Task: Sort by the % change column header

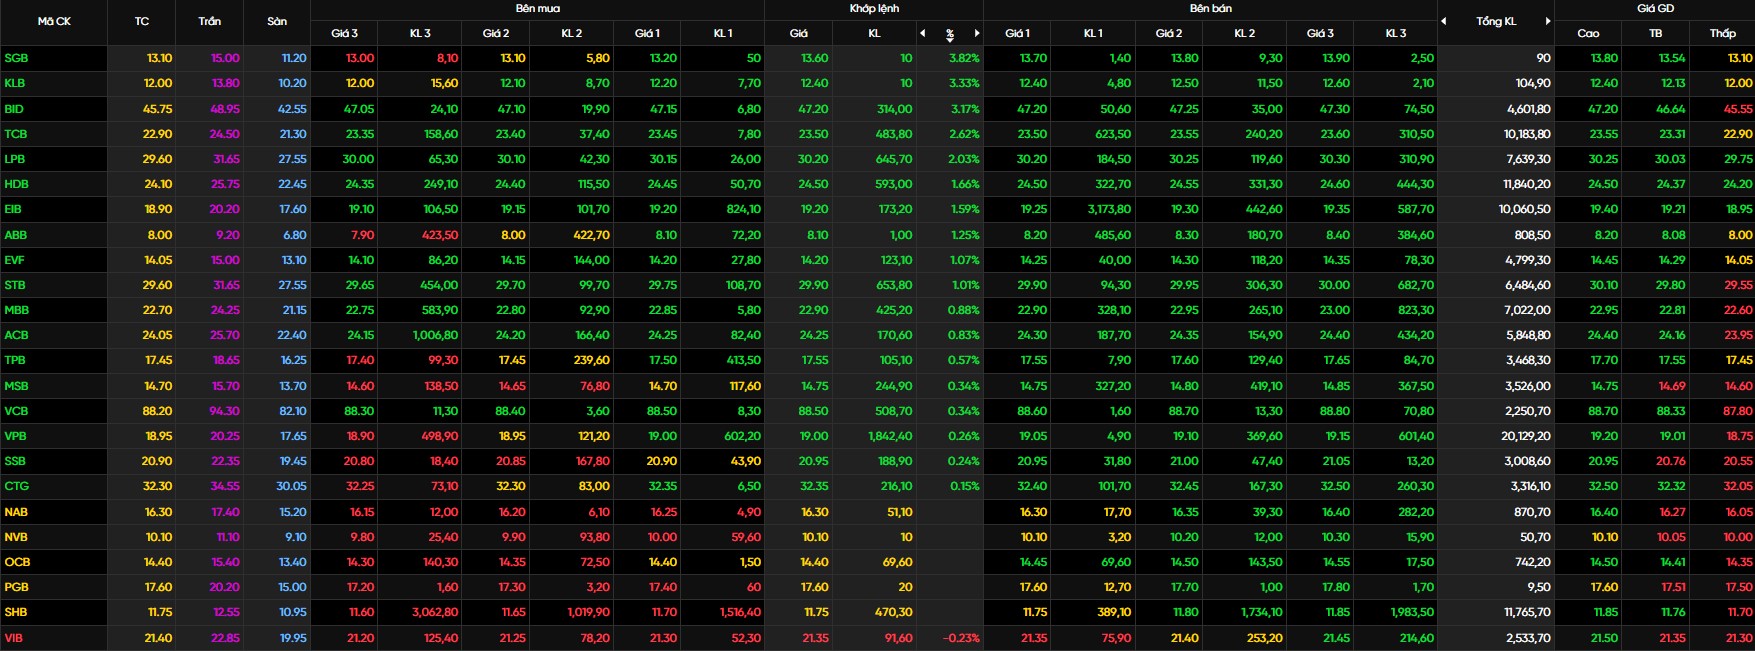Action: click(950, 34)
